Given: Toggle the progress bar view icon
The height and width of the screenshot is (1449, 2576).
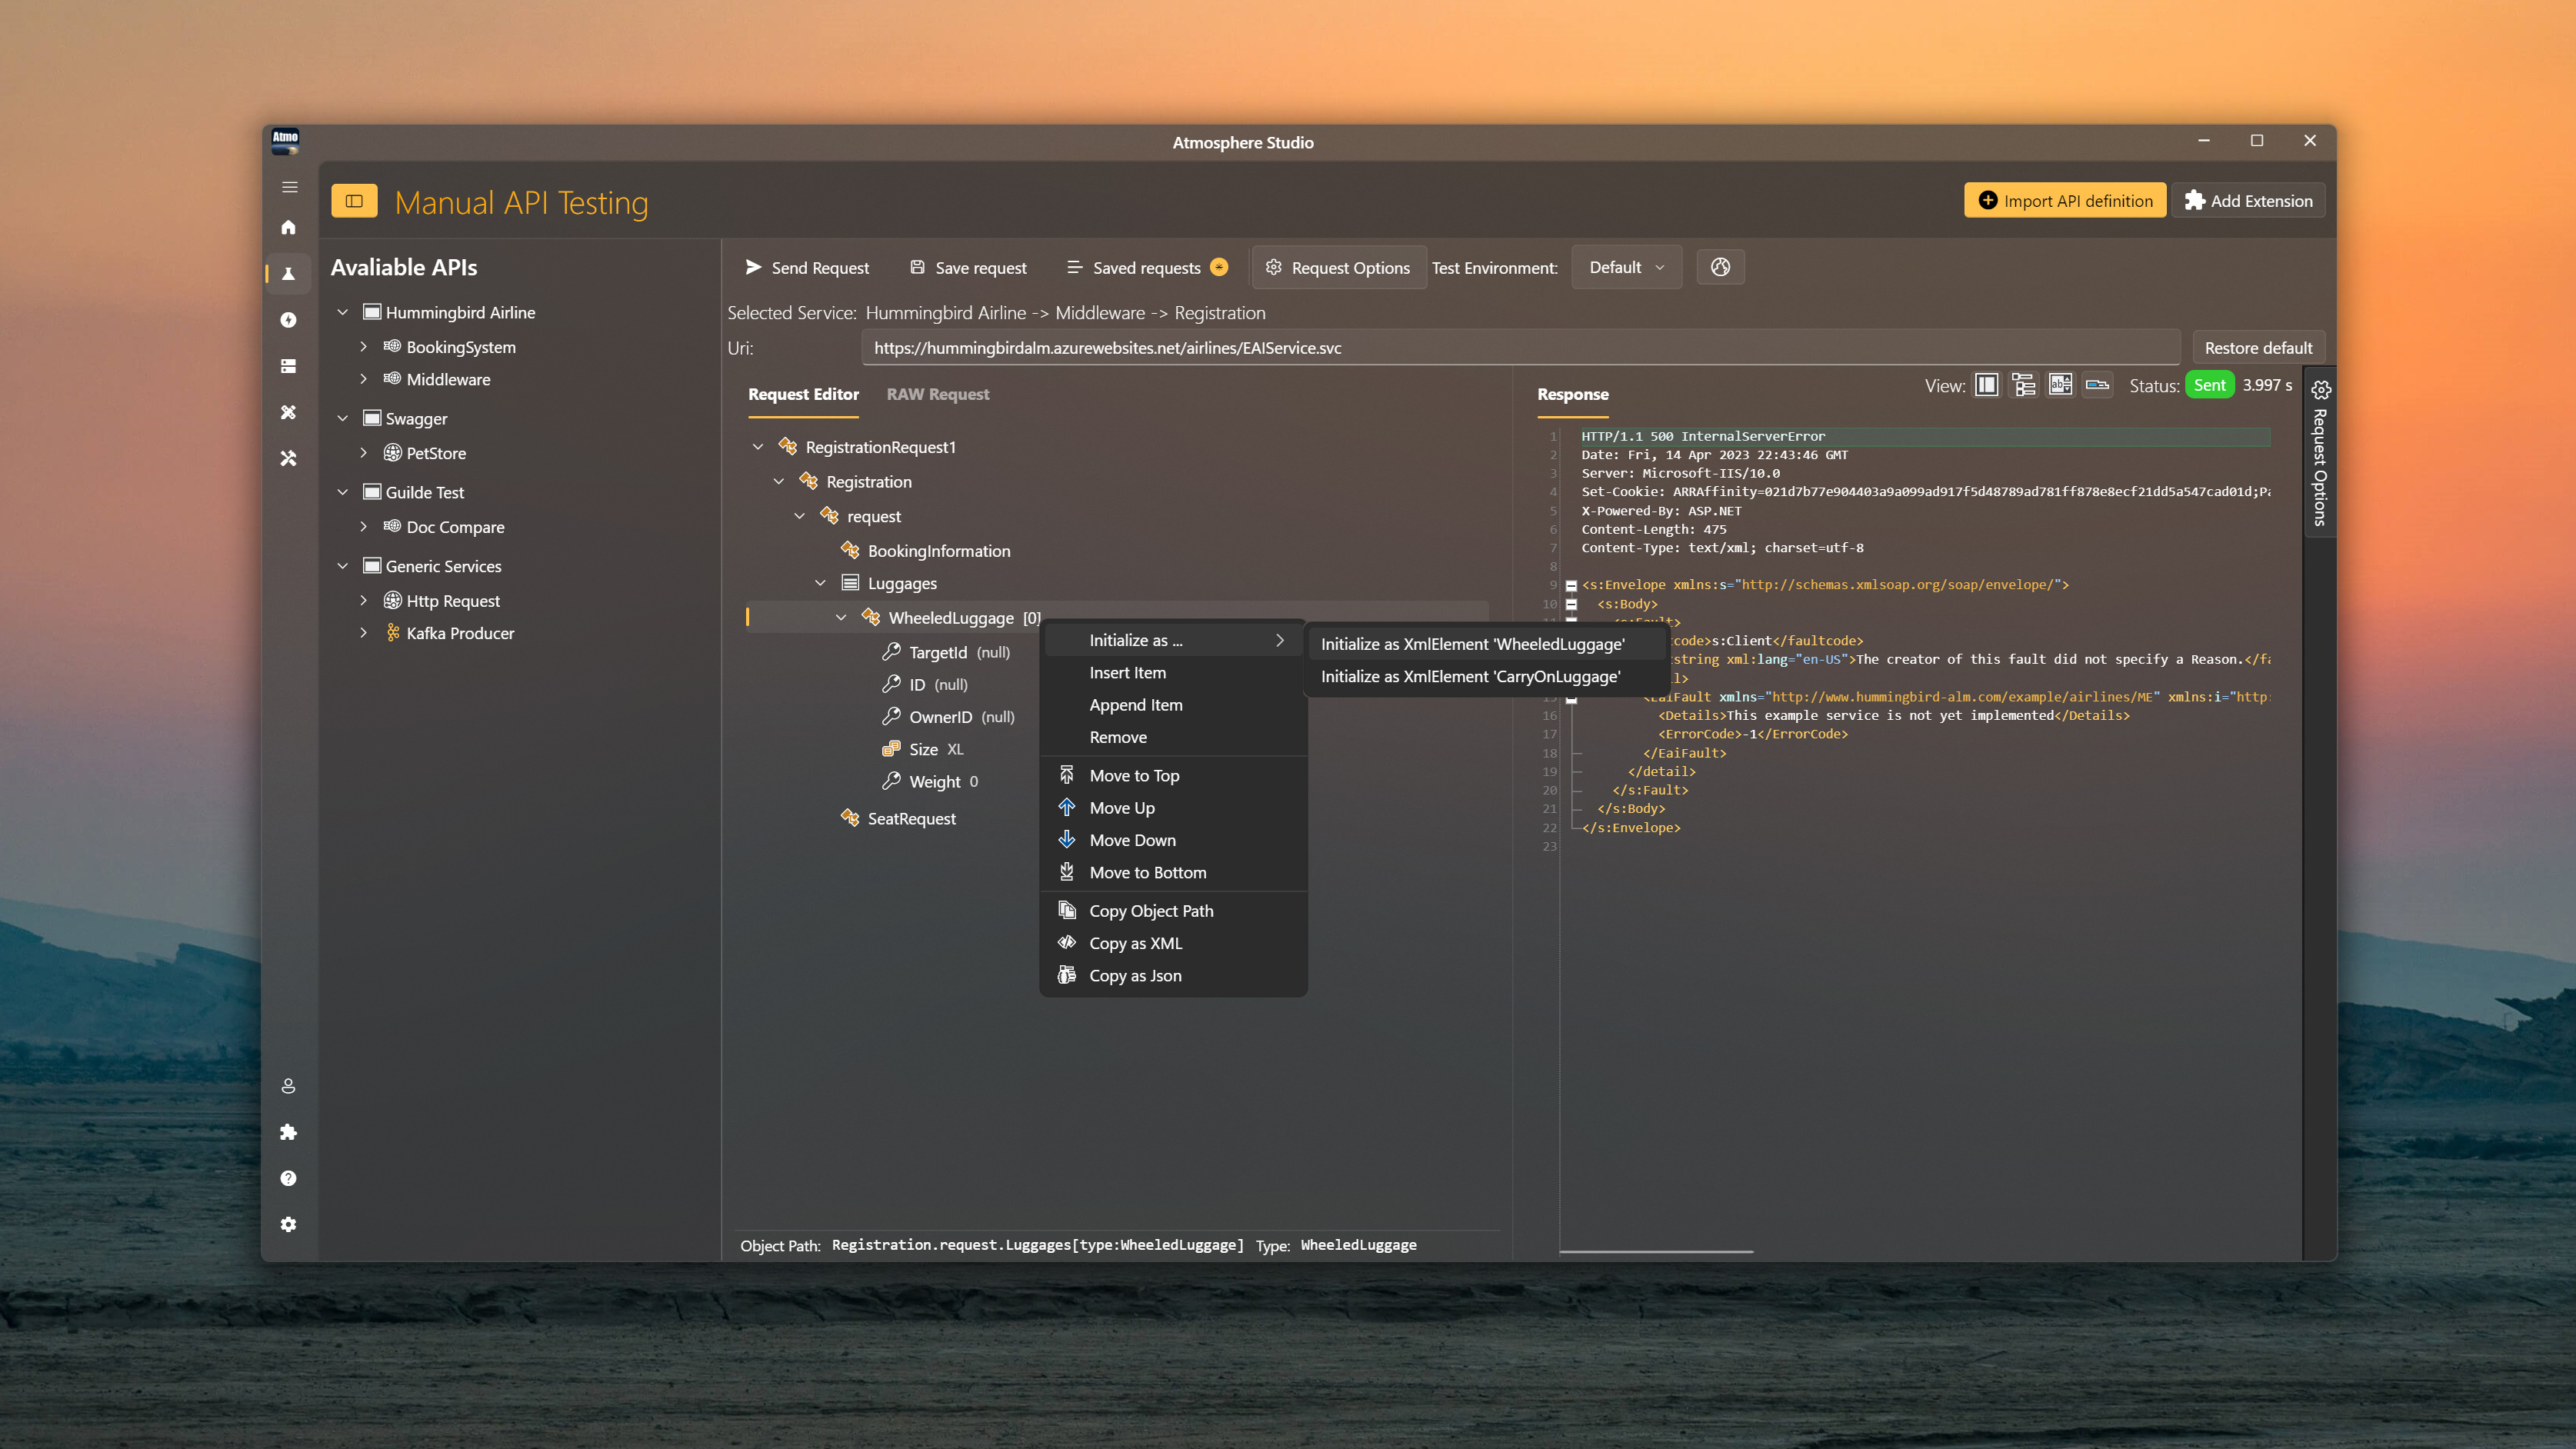Looking at the screenshot, I should [x=2097, y=385].
